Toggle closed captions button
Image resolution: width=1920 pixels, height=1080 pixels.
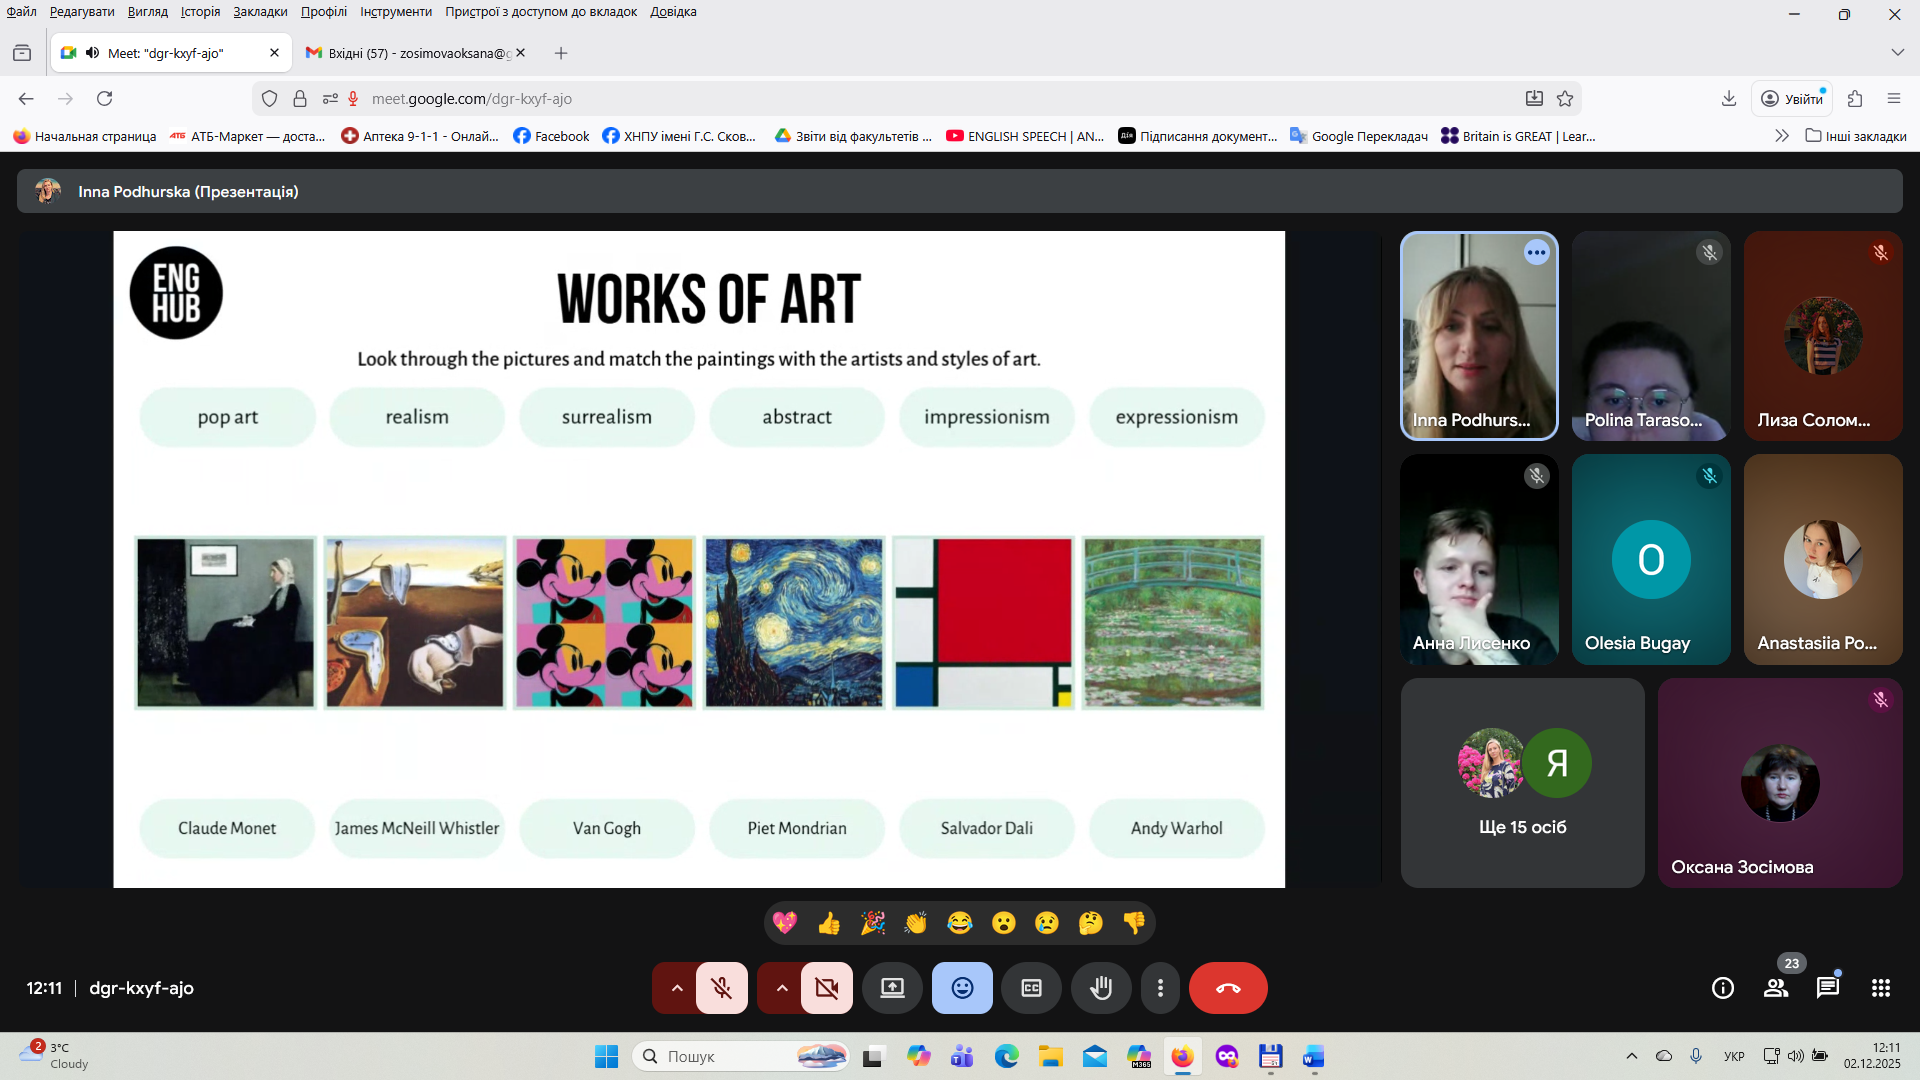pyautogui.click(x=1031, y=988)
